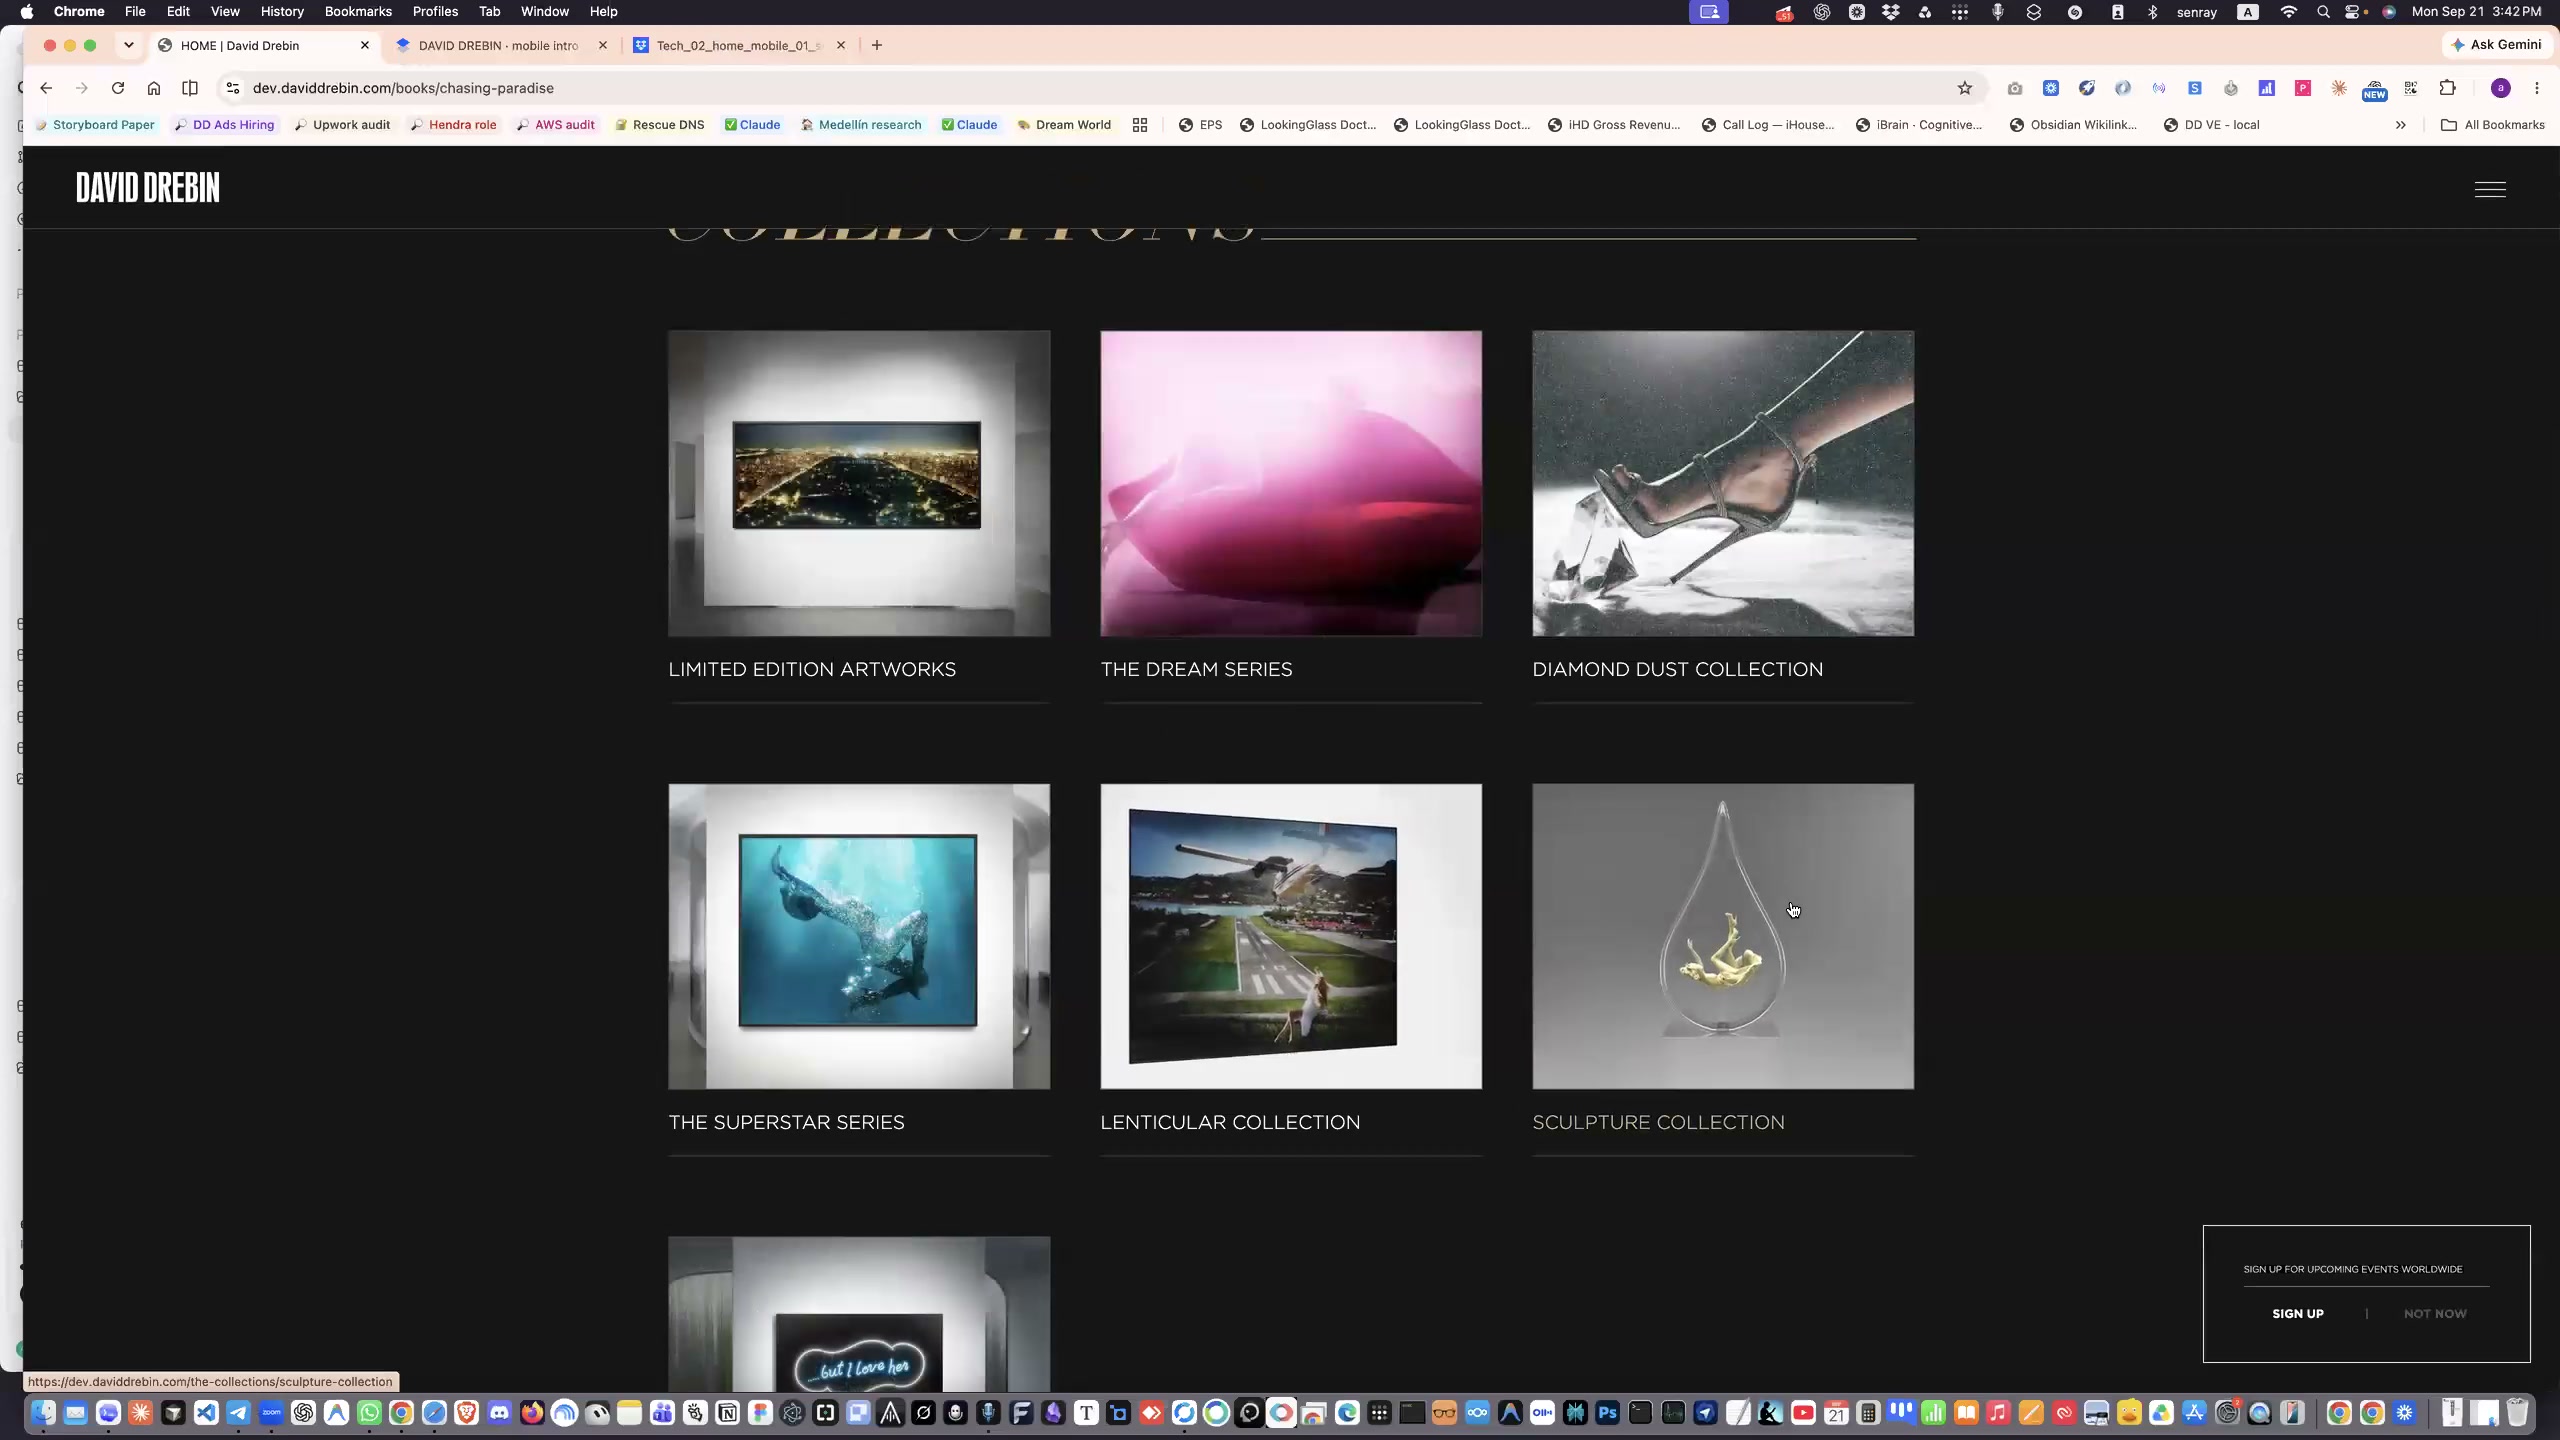This screenshot has width=2560, height=1440.
Task: Open the Limited Edition Artworks thumbnail
Action: [859, 483]
